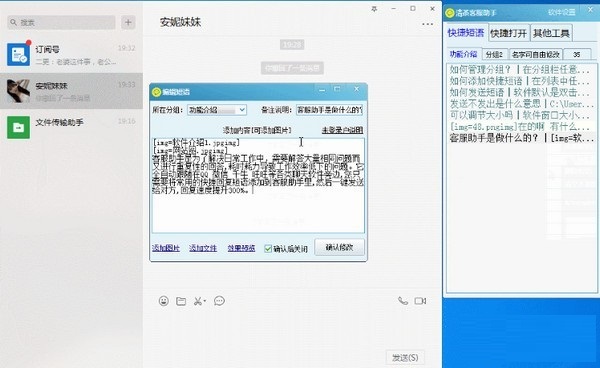The height and width of the screenshot is (368, 600).
Task: Click the yellow logo in 编辑短语 title bar
Action: tap(157, 92)
